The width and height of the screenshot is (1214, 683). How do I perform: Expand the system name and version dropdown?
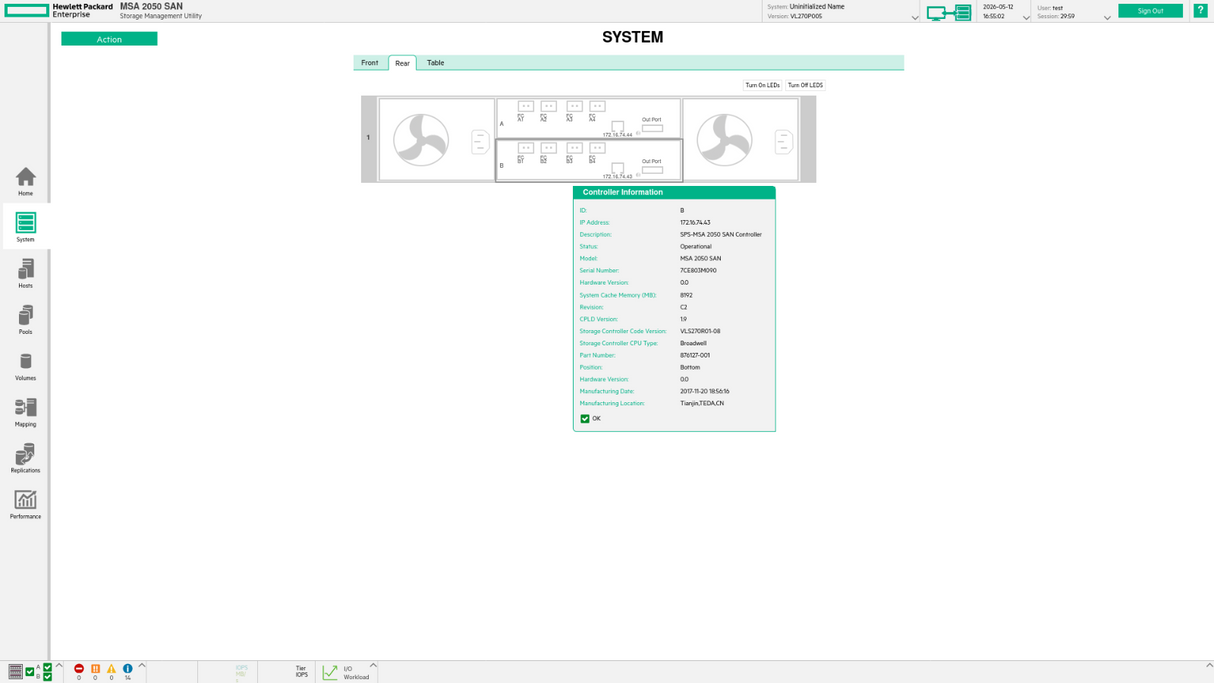(x=915, y=17)
